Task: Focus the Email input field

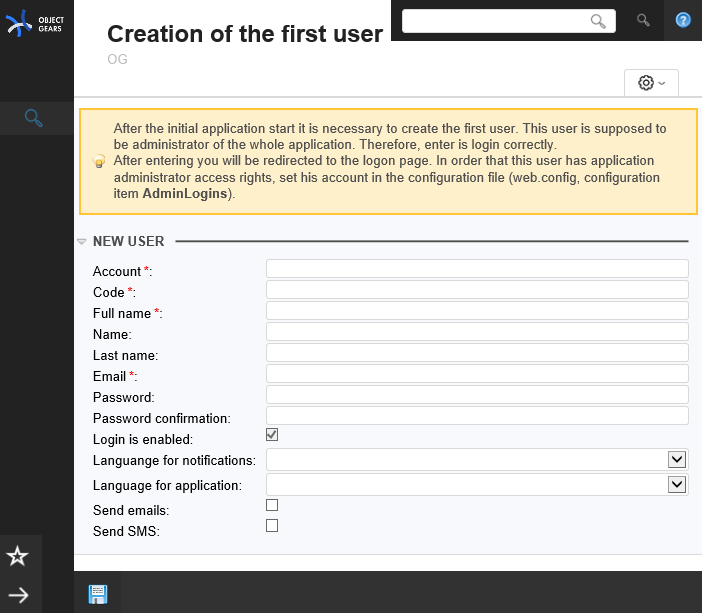Action: [x=477, y=373]
